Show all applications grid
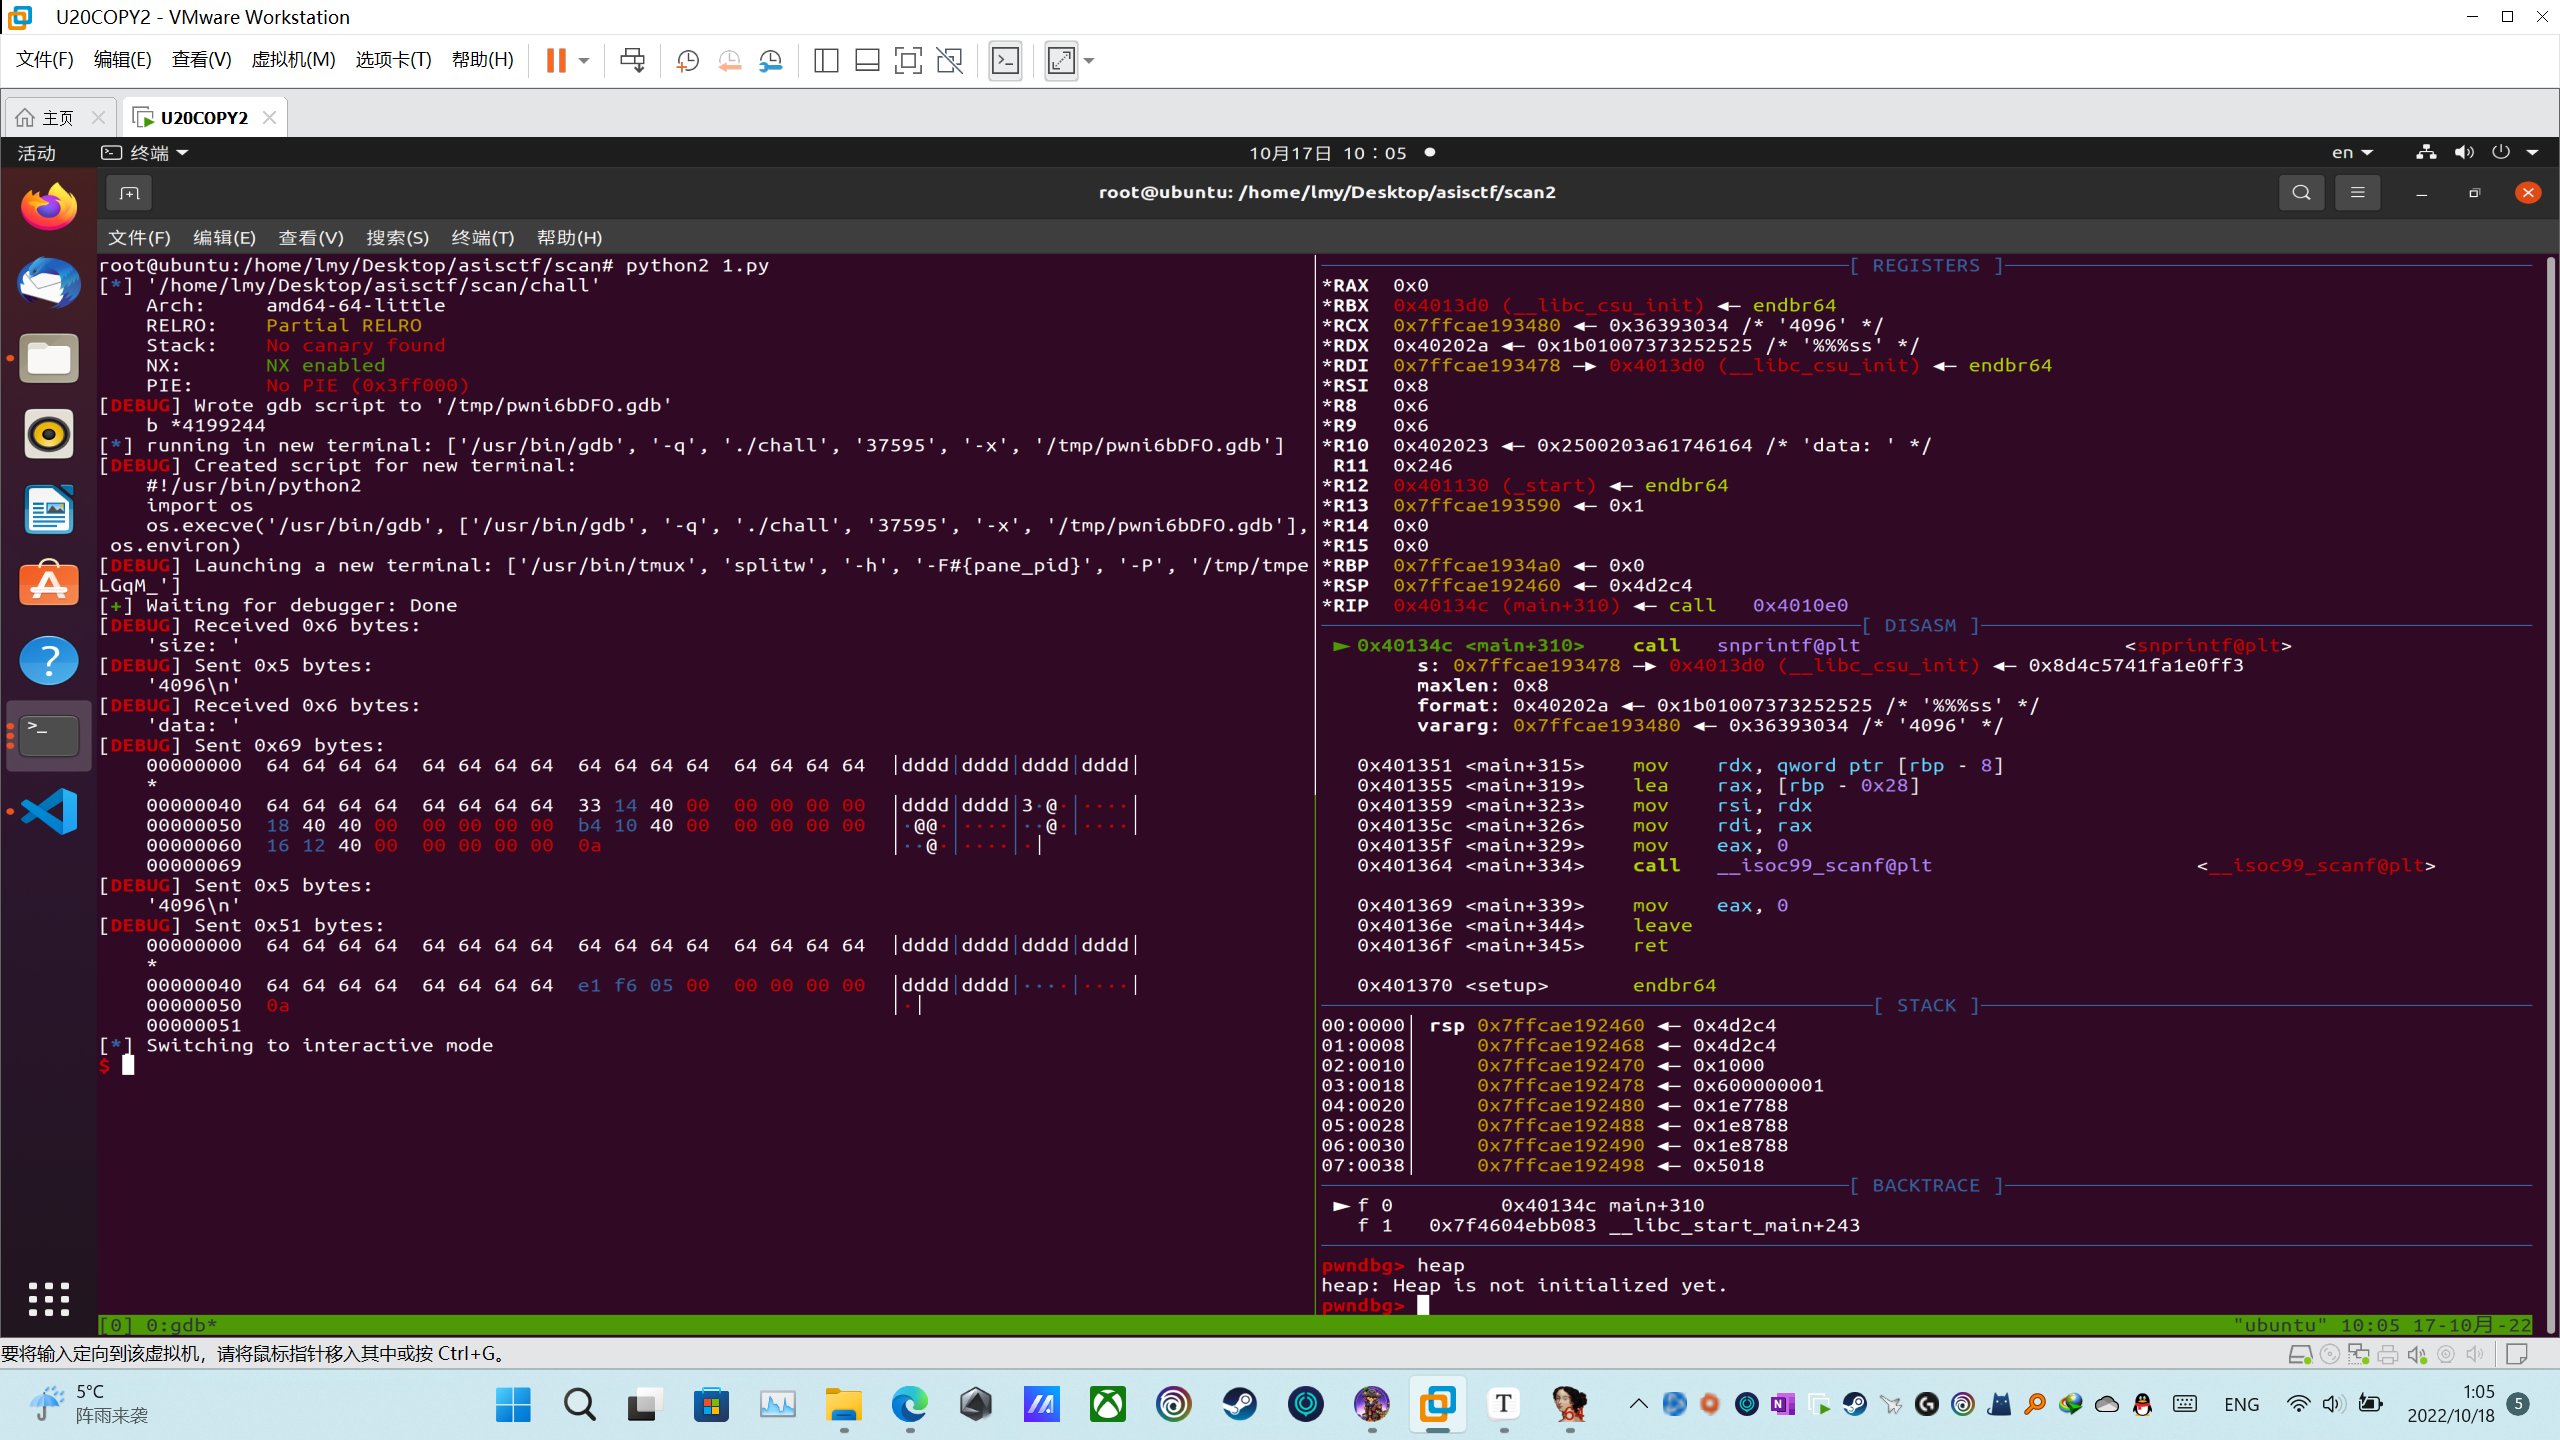 tap(48, 1299)
